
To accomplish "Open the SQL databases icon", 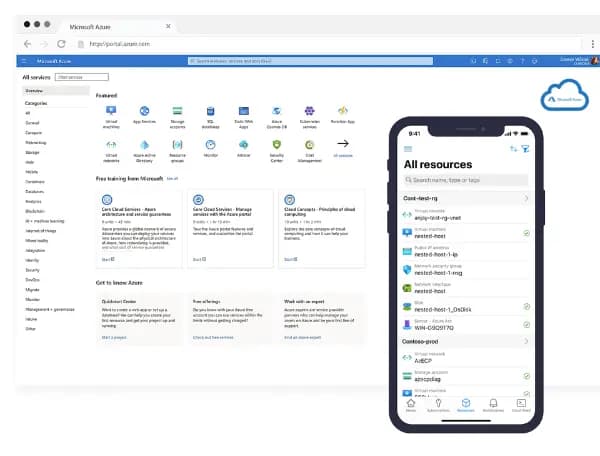I will (210, 110).
